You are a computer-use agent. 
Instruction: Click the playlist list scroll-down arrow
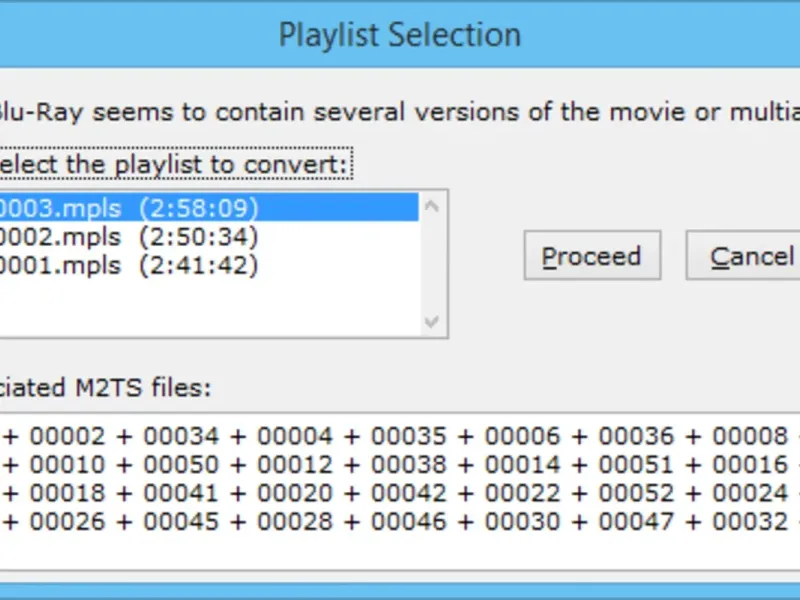pyautogui.click(x=432, y=322)
